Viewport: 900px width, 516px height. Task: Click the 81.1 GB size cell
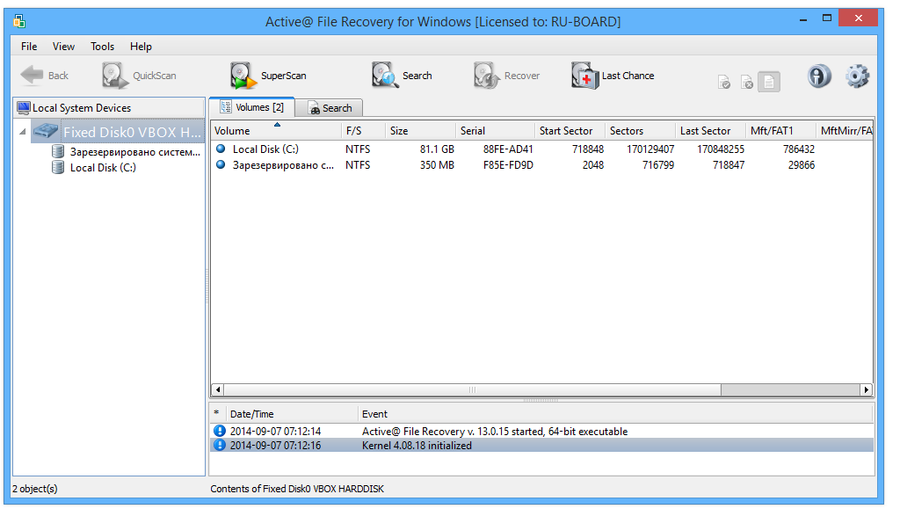pyautogui.click(x=437, y=149)
